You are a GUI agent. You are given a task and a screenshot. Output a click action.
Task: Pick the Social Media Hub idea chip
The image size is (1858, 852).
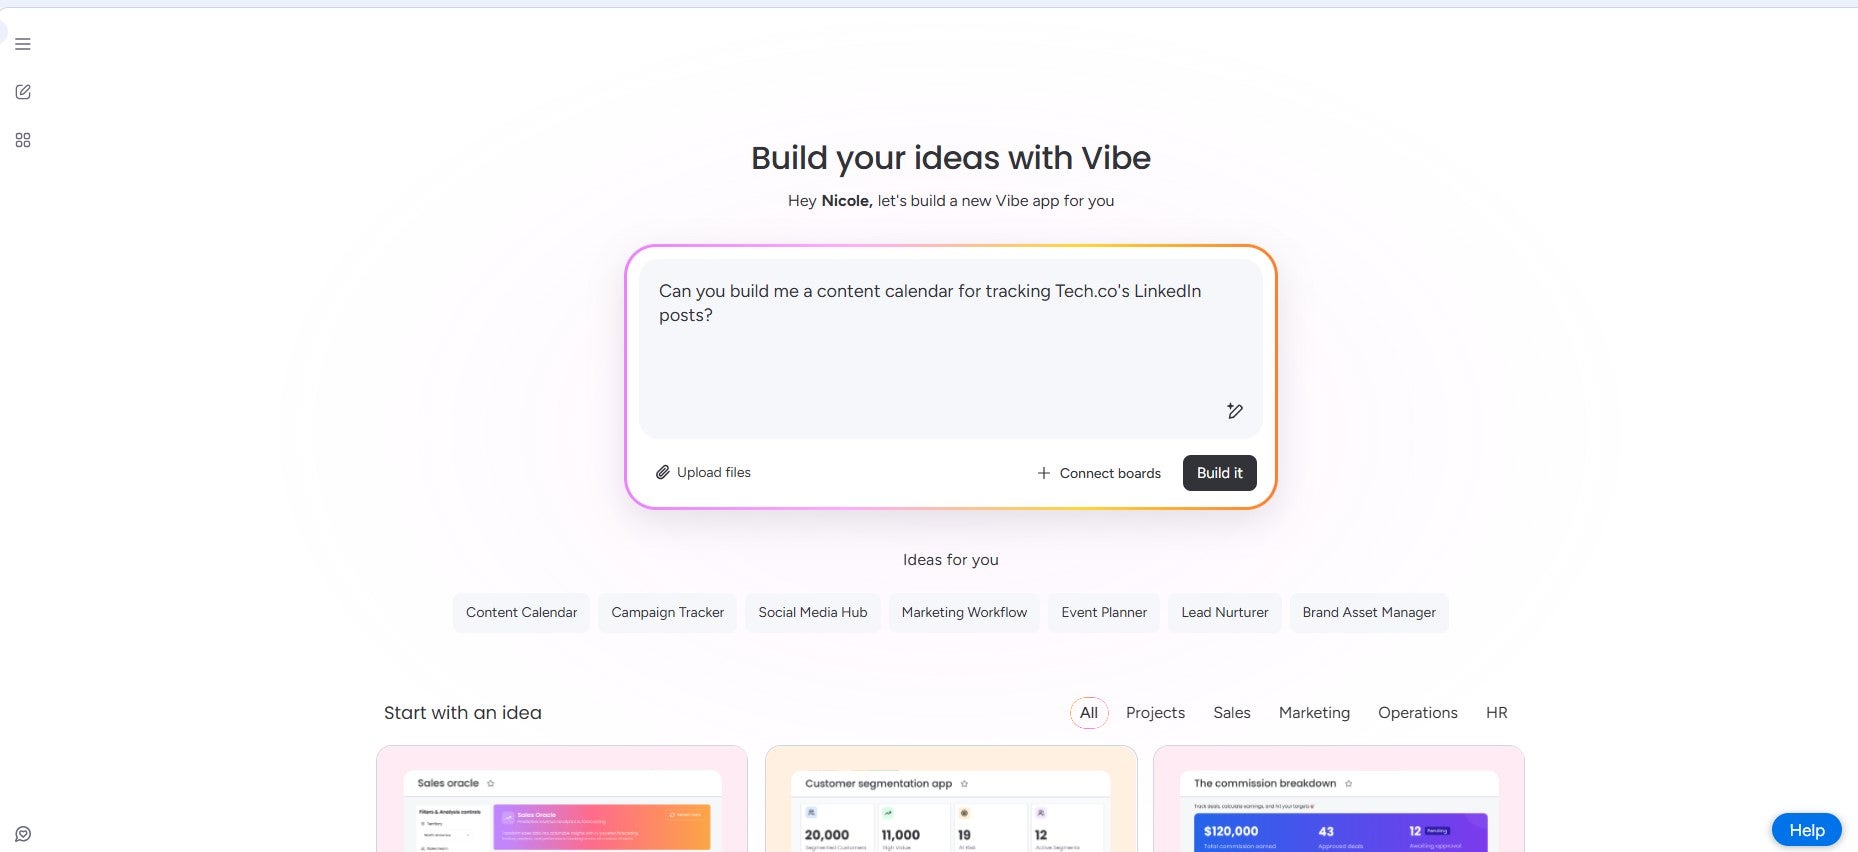click(x=813, y=612)
